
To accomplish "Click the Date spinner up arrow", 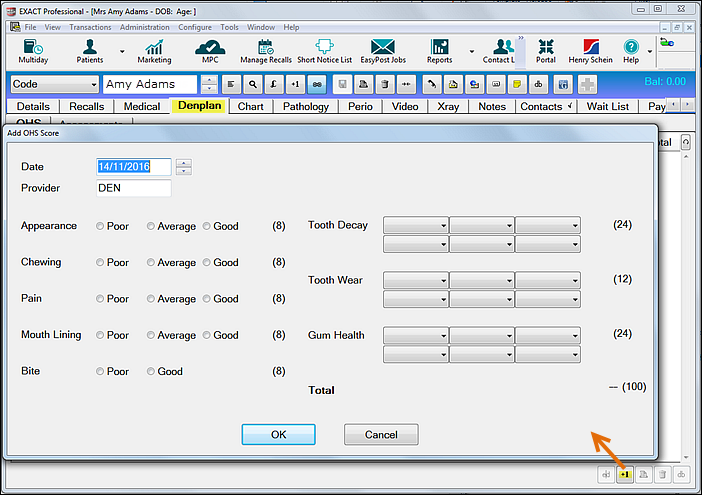I will [184, 163].
